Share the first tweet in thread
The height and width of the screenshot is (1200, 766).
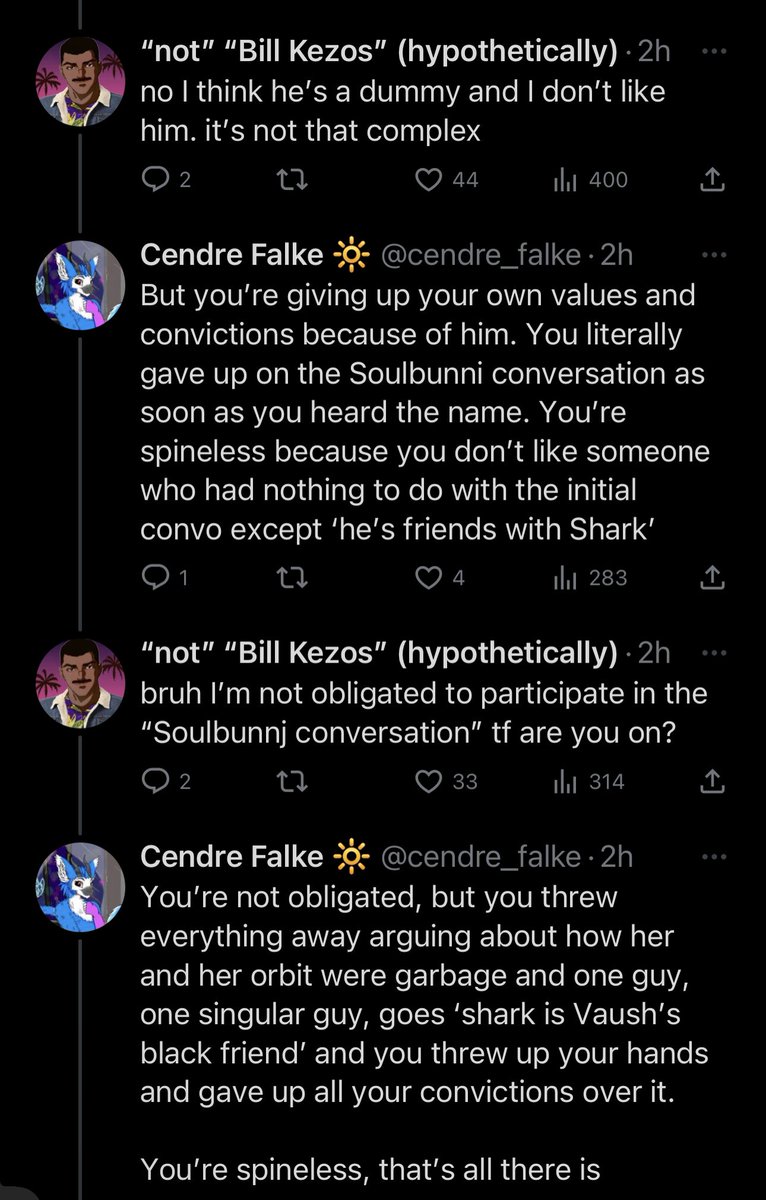click(712, 179)
